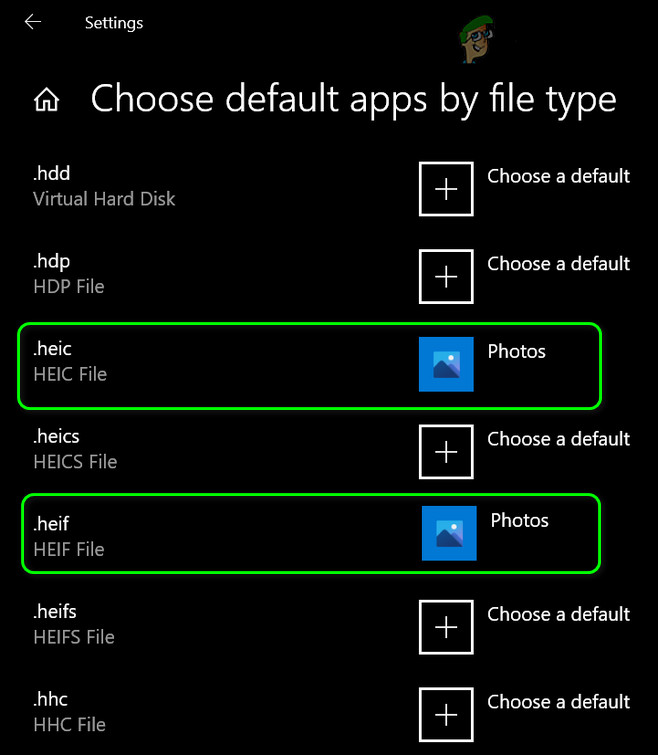This screenshot has height=755, width=658.
Task: Click the Photos app icon for .heif
Action: 449,533
